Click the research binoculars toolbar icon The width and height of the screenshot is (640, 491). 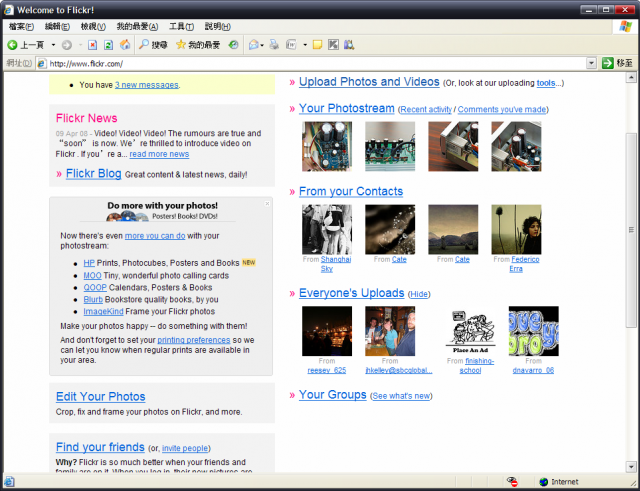coord(349,45)
